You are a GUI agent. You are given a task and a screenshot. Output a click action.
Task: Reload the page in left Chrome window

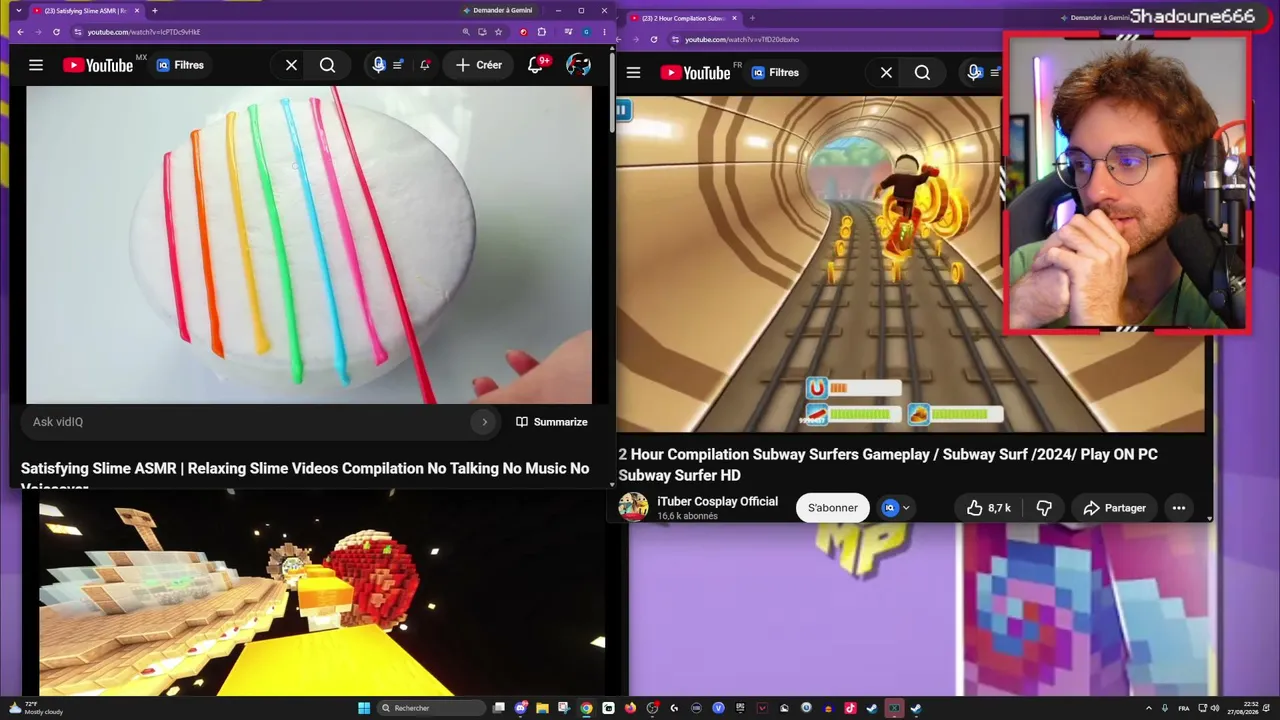[x=56, y=32]
